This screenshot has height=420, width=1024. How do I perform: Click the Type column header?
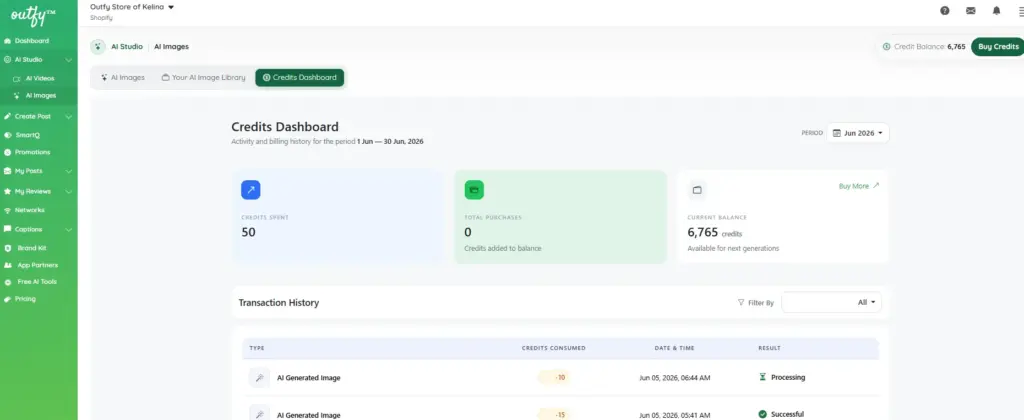[257, 348]
